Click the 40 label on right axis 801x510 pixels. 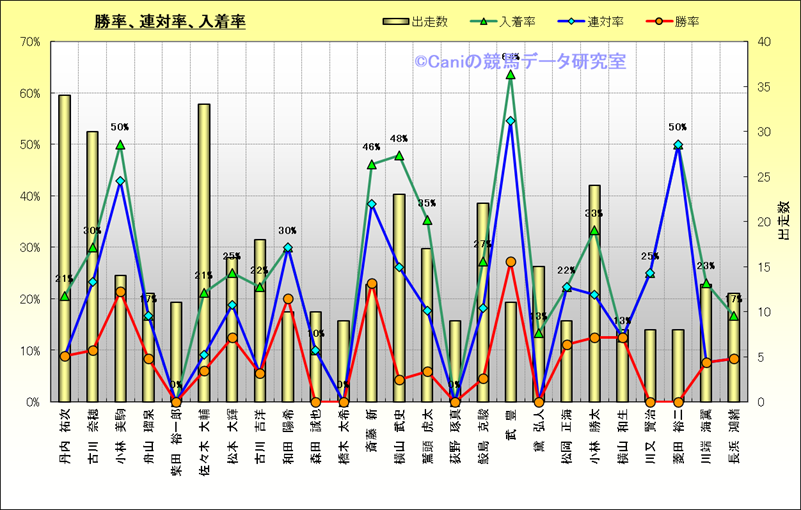[x=762, y=42]
